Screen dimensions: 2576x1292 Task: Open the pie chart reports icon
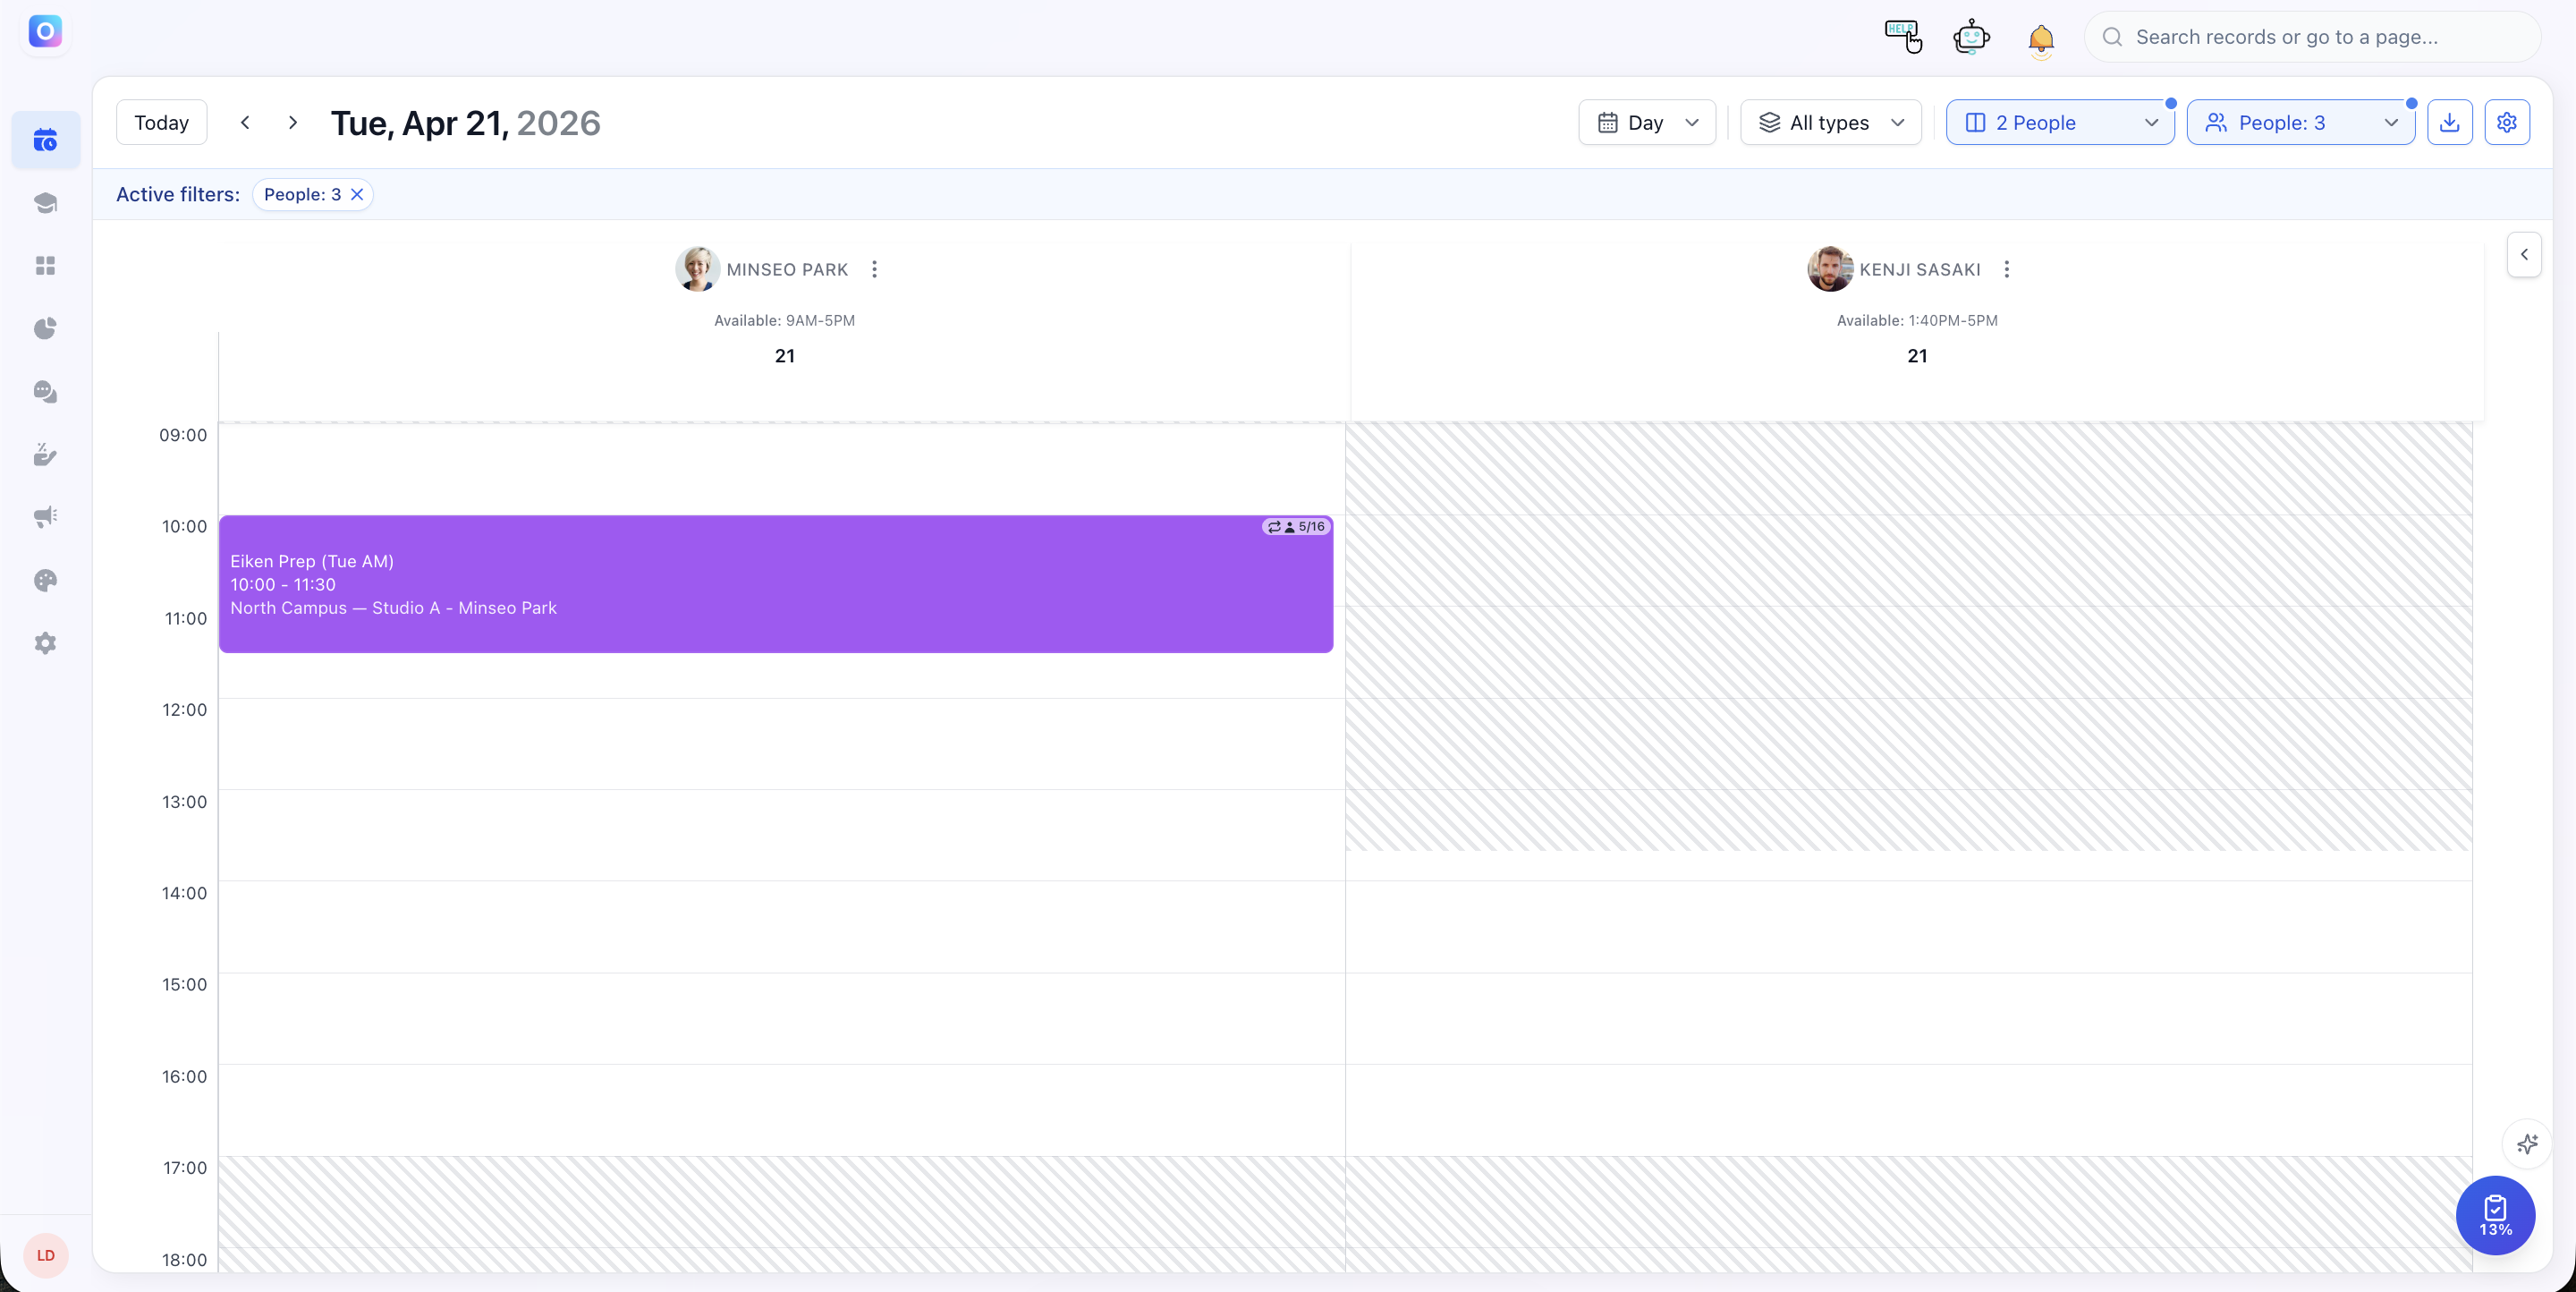(x=46, y=329)
